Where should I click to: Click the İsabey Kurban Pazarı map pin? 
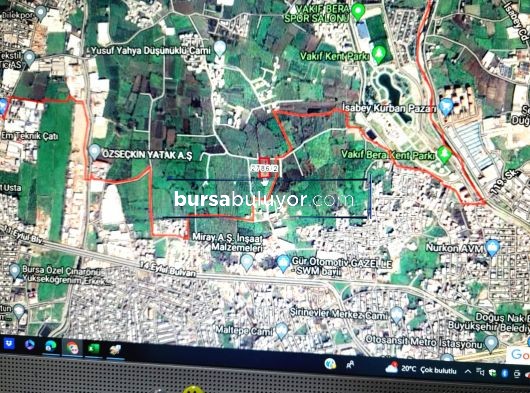pyautogui.click(x=446, y=107)
